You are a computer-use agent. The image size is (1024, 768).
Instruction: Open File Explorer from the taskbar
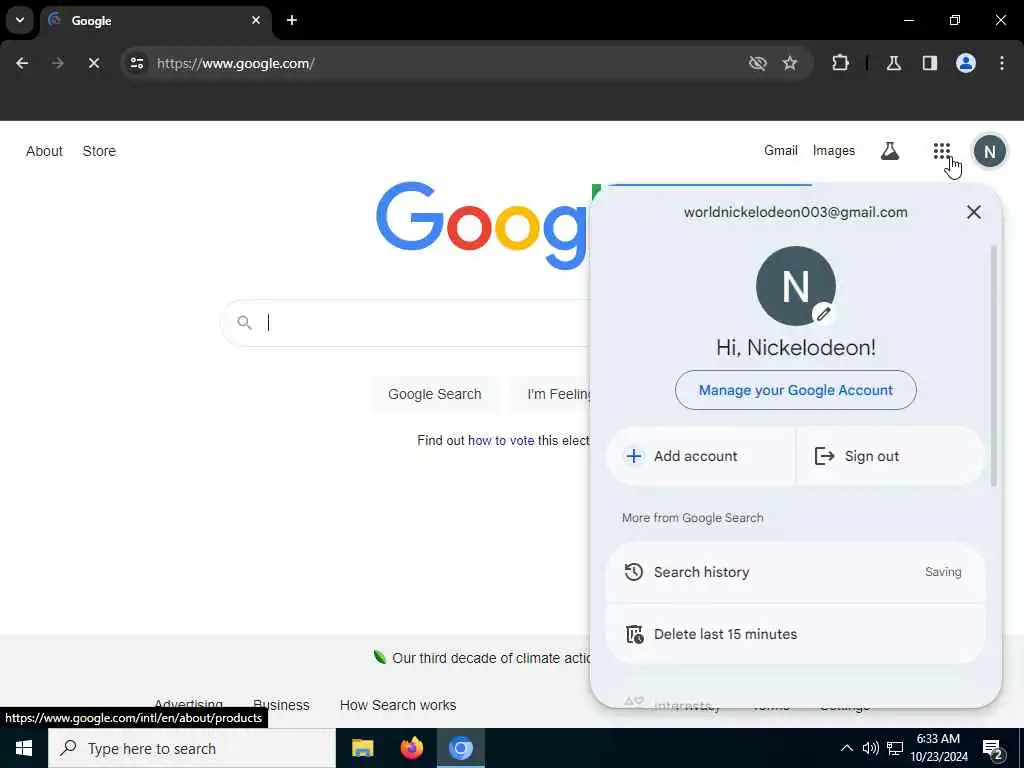coord(362,748)
